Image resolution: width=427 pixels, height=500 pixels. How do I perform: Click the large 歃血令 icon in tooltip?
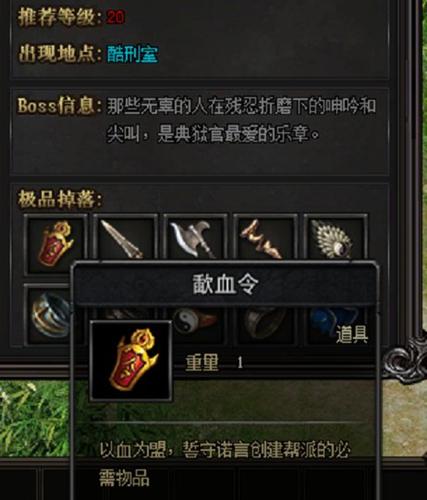[x=131, y=361]
